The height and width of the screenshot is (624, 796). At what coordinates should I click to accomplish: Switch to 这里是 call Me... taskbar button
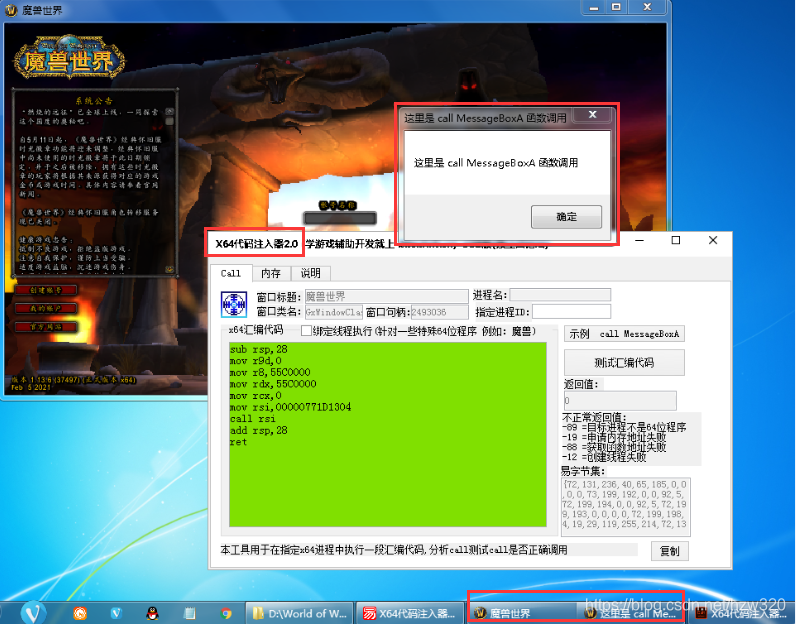point(631,613)
